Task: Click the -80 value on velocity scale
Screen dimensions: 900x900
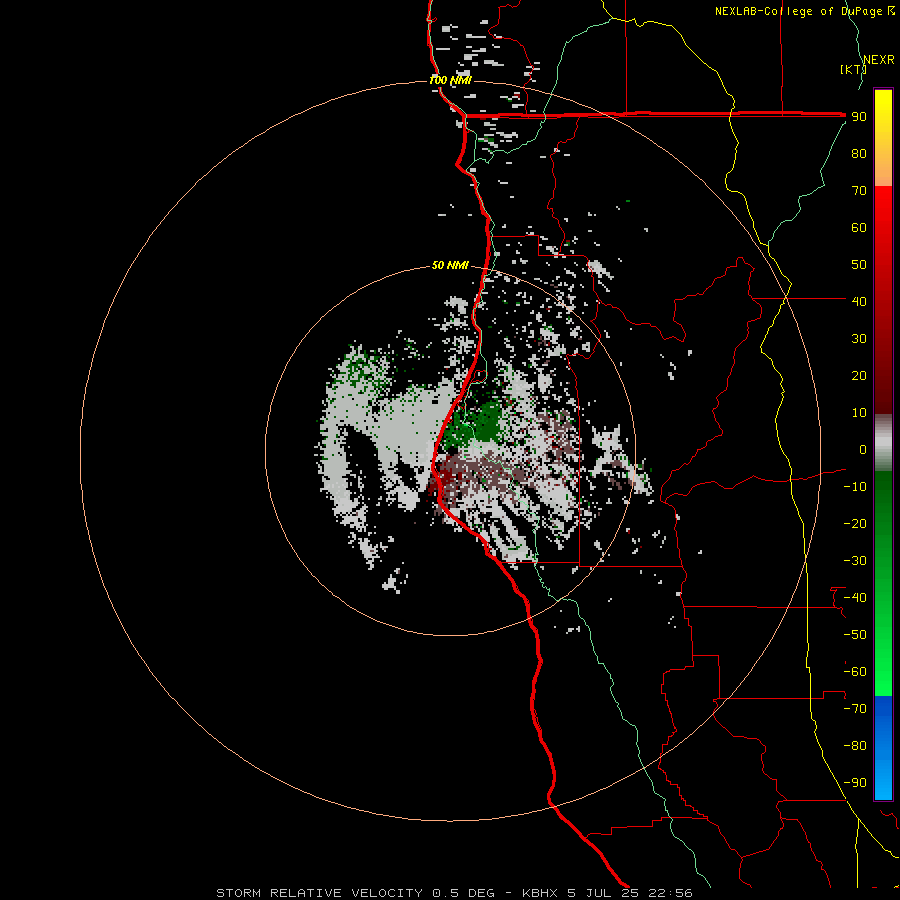Action: coord(855,746)
